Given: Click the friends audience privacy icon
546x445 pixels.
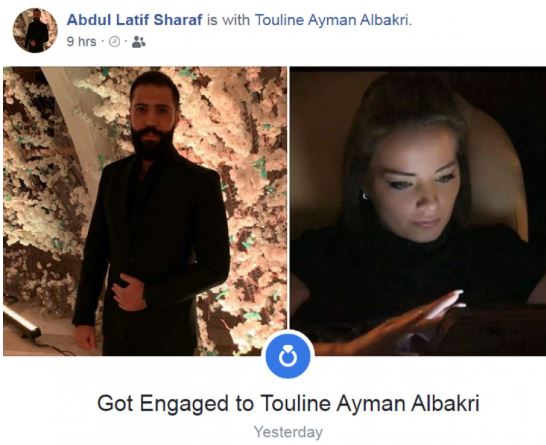Looking at the screenshot, I should coord(139,42).
